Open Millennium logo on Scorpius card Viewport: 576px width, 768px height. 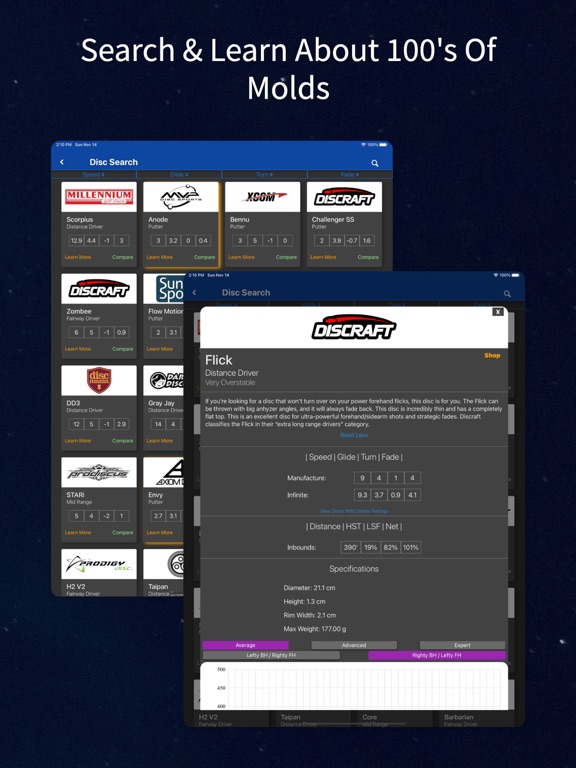[x=99, y=197]
